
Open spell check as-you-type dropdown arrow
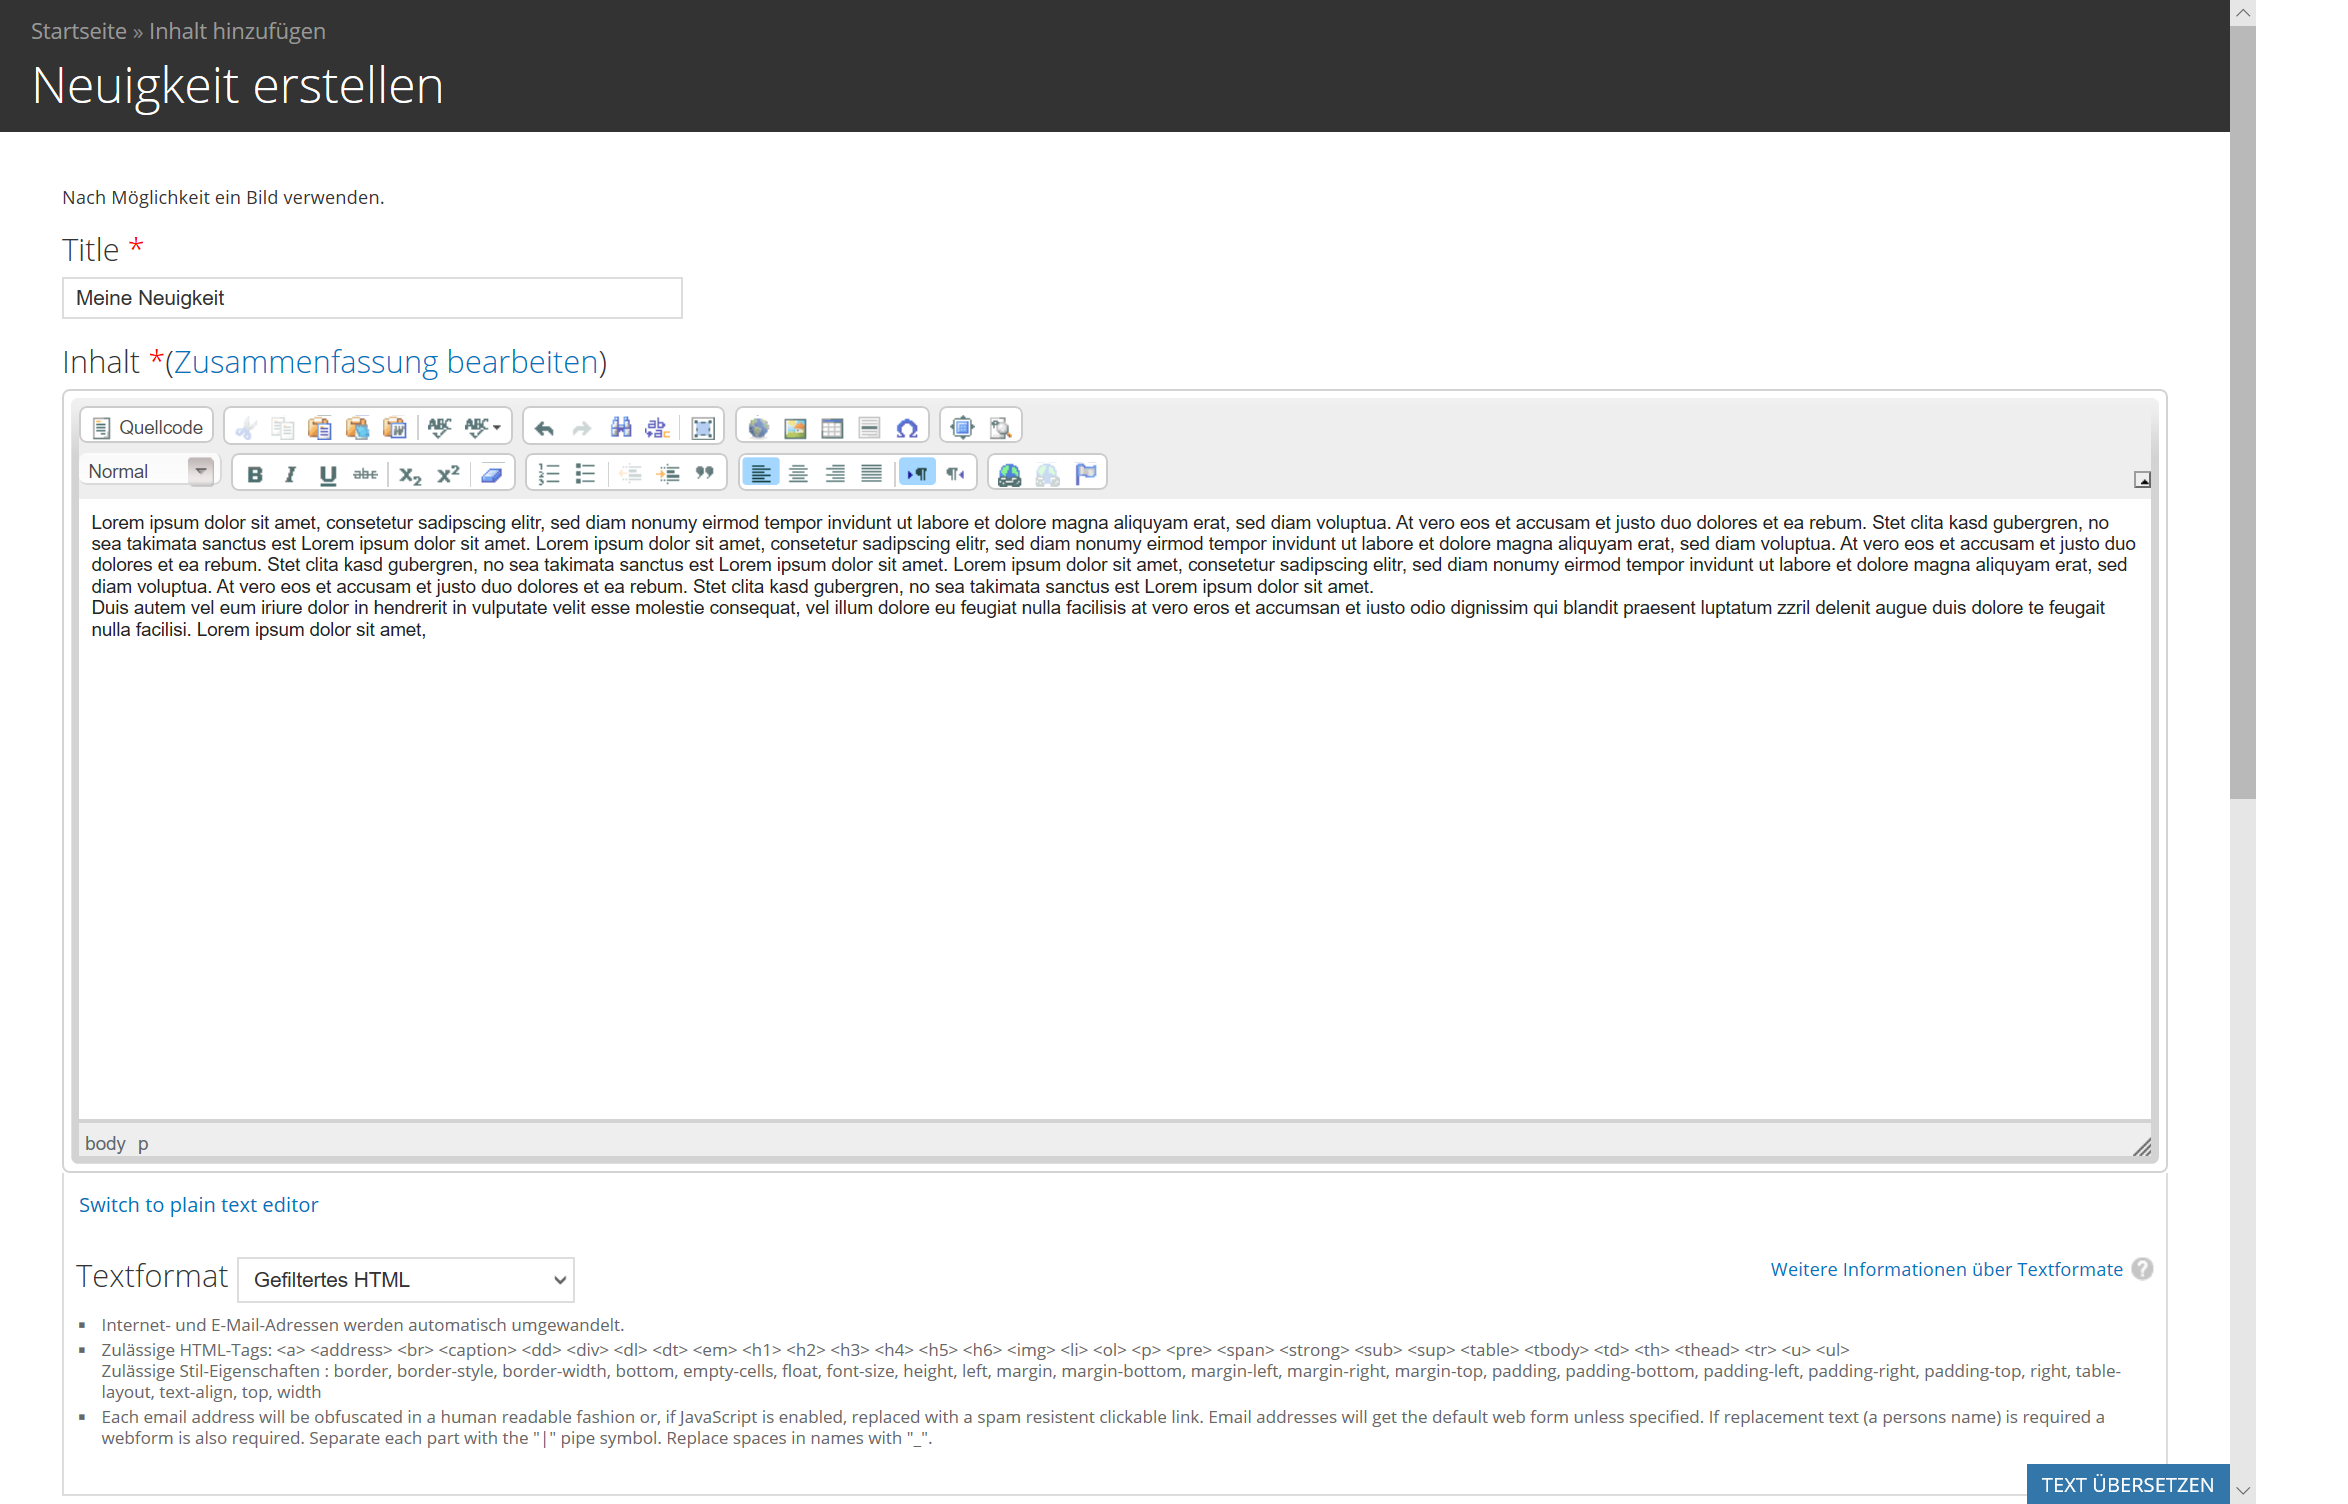click(x=496, y=428)
